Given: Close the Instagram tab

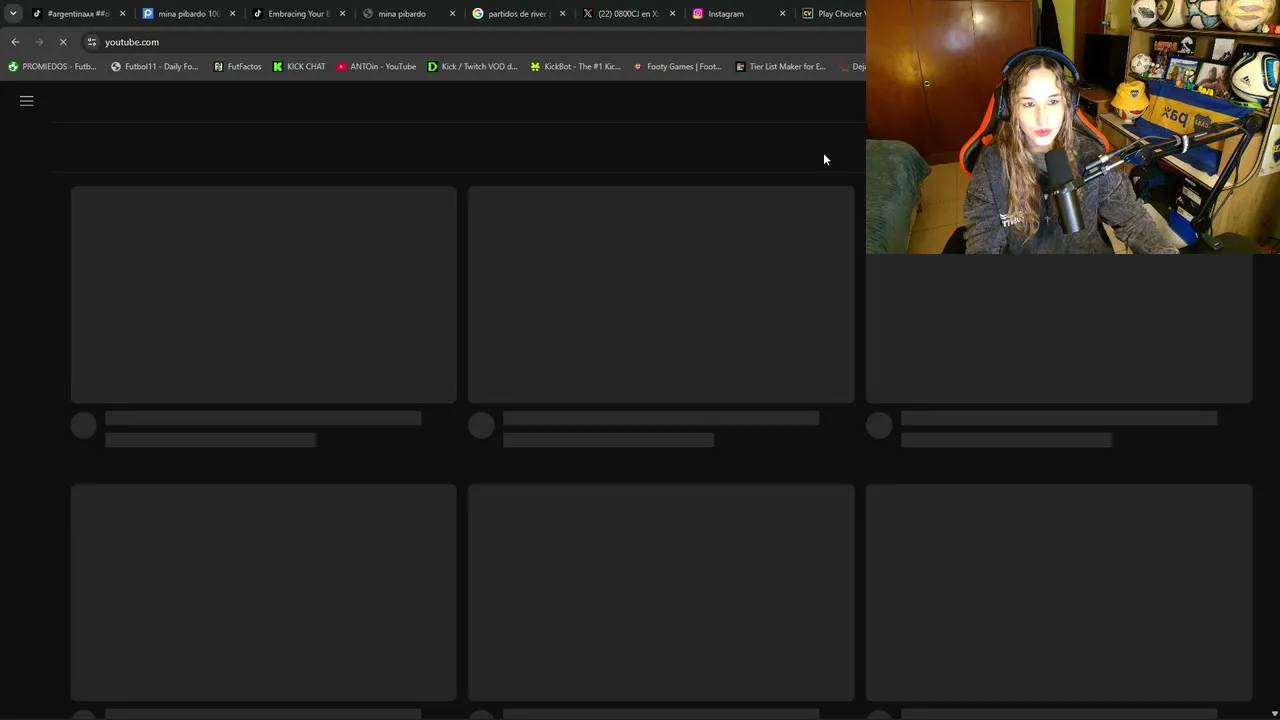Looking at the screenshot, I should (x=782, y=14).
